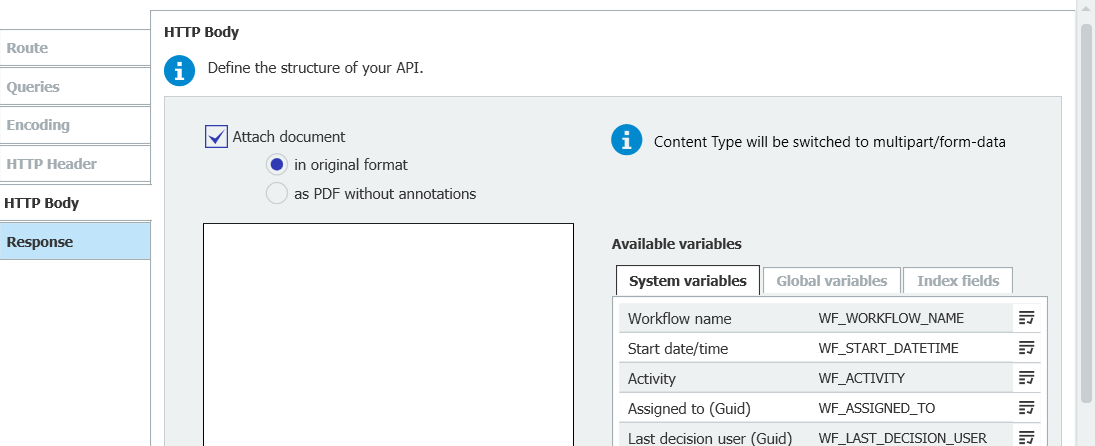The image size is (1095, 446).
Task: Insert the WF_WORKFLOW_NAME variable via its icon
Action: [x=1025, y=318]
